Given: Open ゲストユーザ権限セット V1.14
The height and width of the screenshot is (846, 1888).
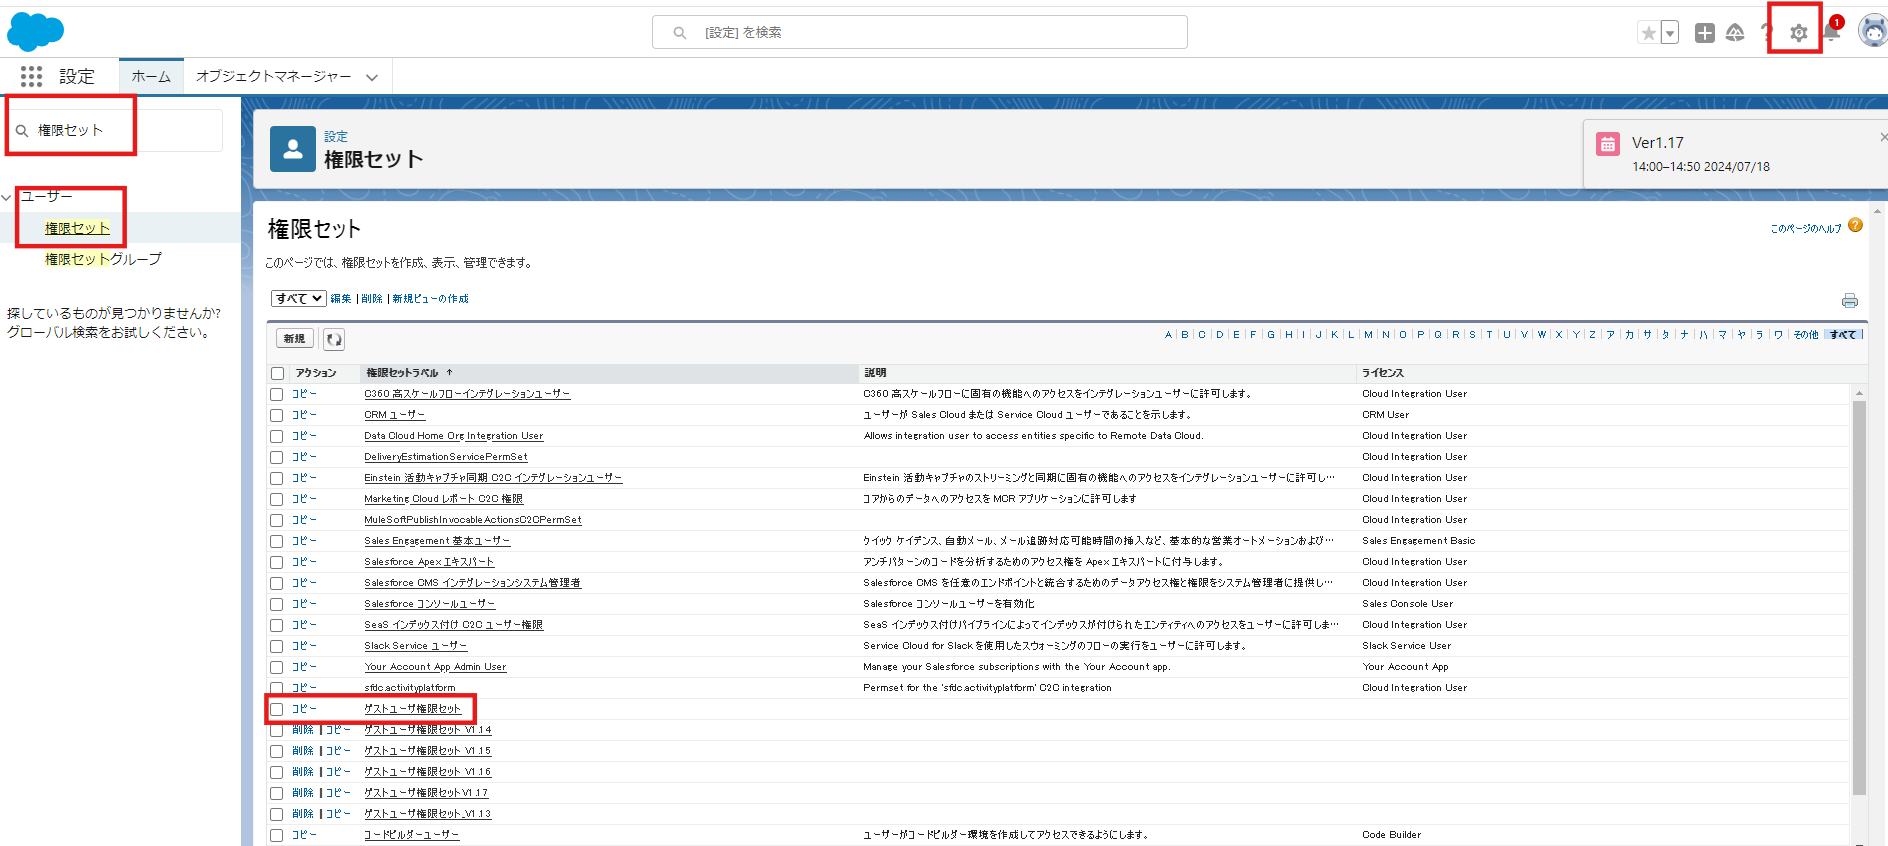Looking at the screenshot, I should pyautogui.click(x=428, y=730).
